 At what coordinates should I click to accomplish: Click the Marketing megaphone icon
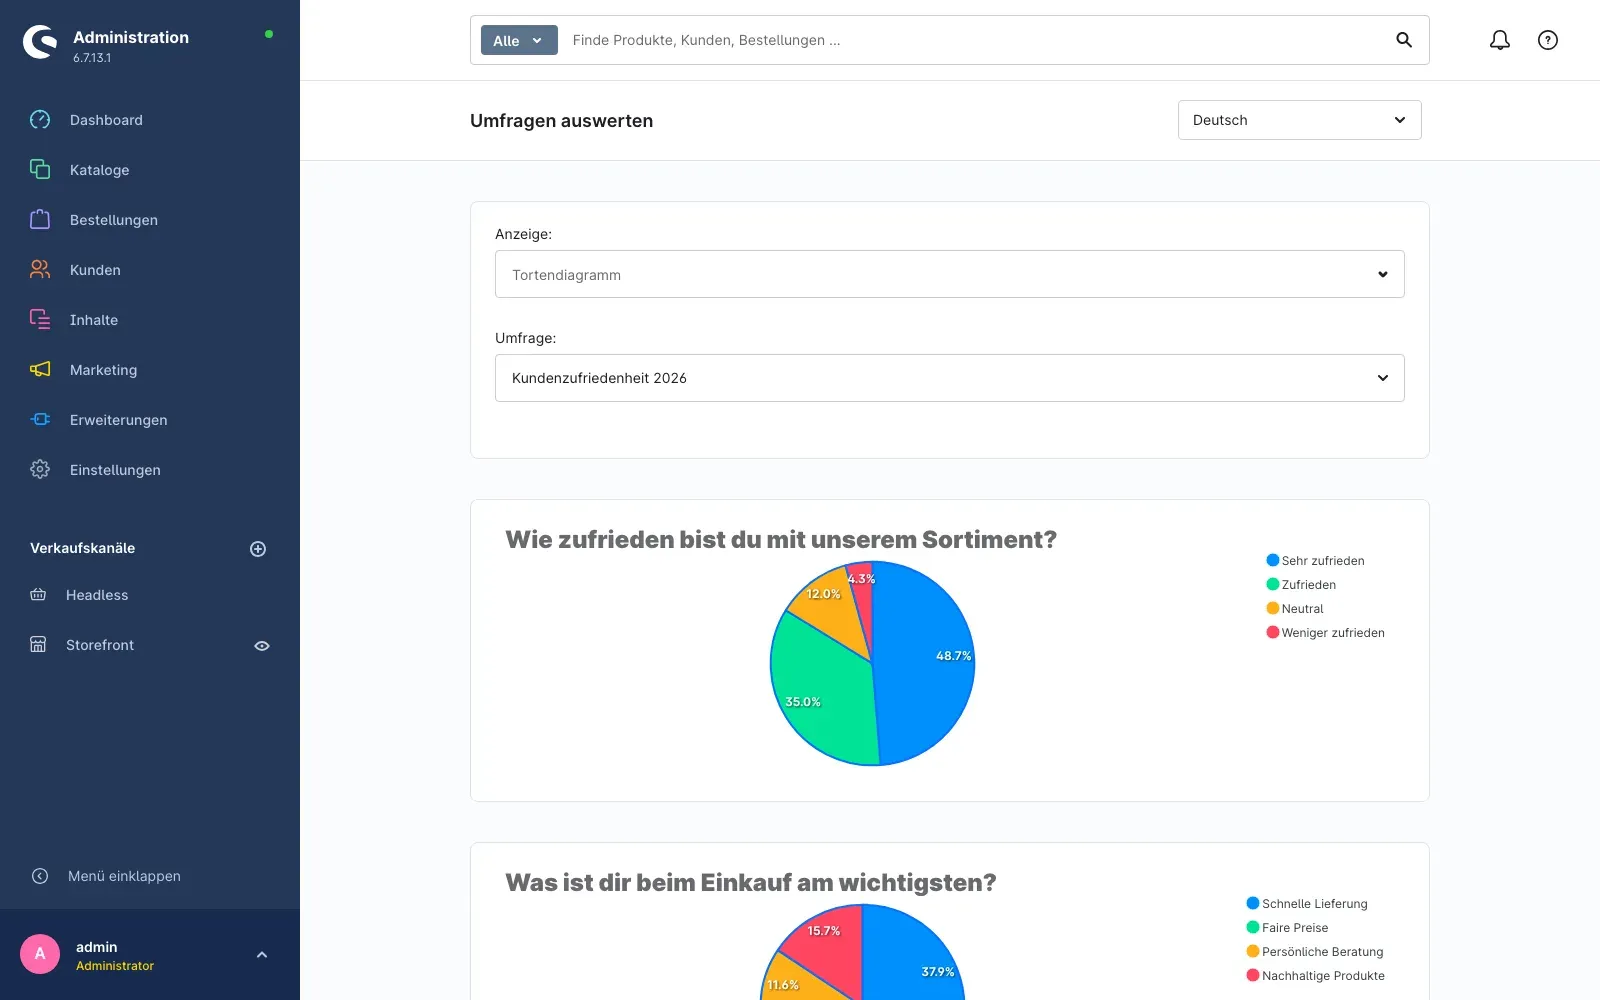click(x=40, y=370)
